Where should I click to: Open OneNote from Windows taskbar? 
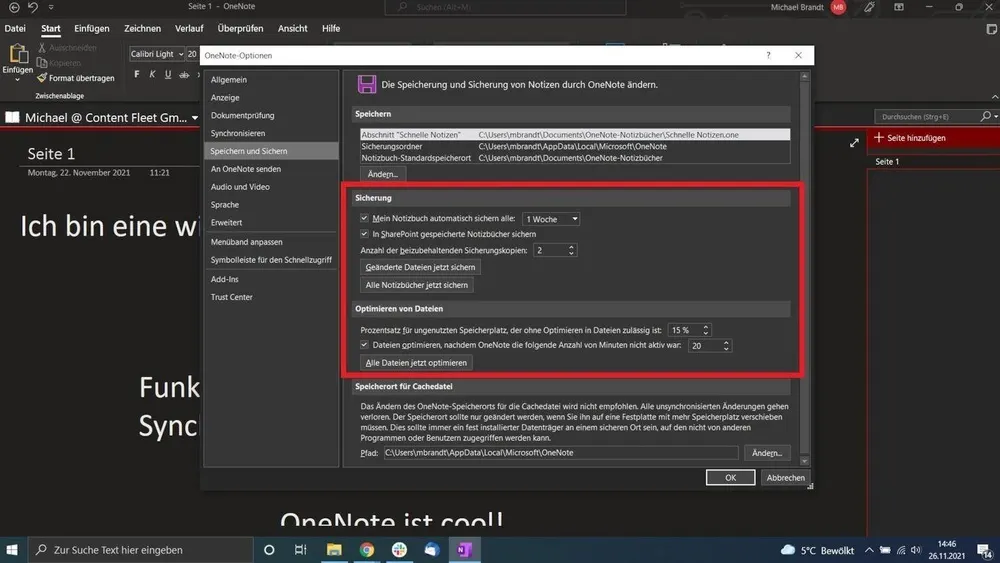pyautogui.click(x=464, y=550)
